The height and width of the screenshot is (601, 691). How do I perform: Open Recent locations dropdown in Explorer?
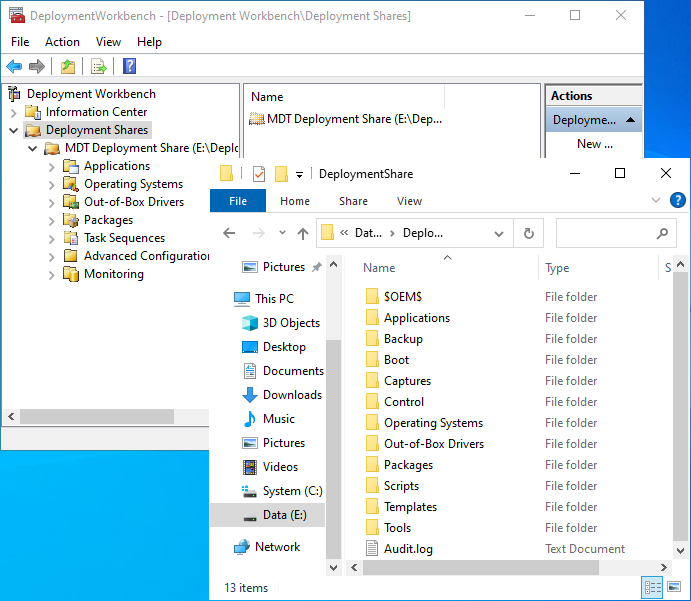click(x=282, y=233)
